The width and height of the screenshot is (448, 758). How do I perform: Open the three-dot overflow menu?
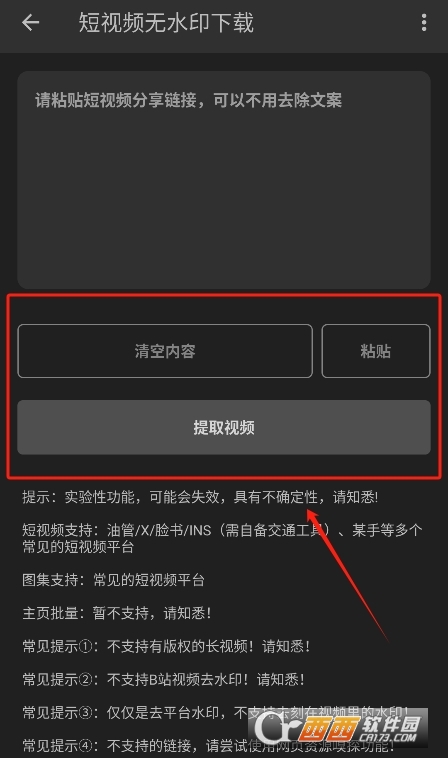click(x=424, y=22)
